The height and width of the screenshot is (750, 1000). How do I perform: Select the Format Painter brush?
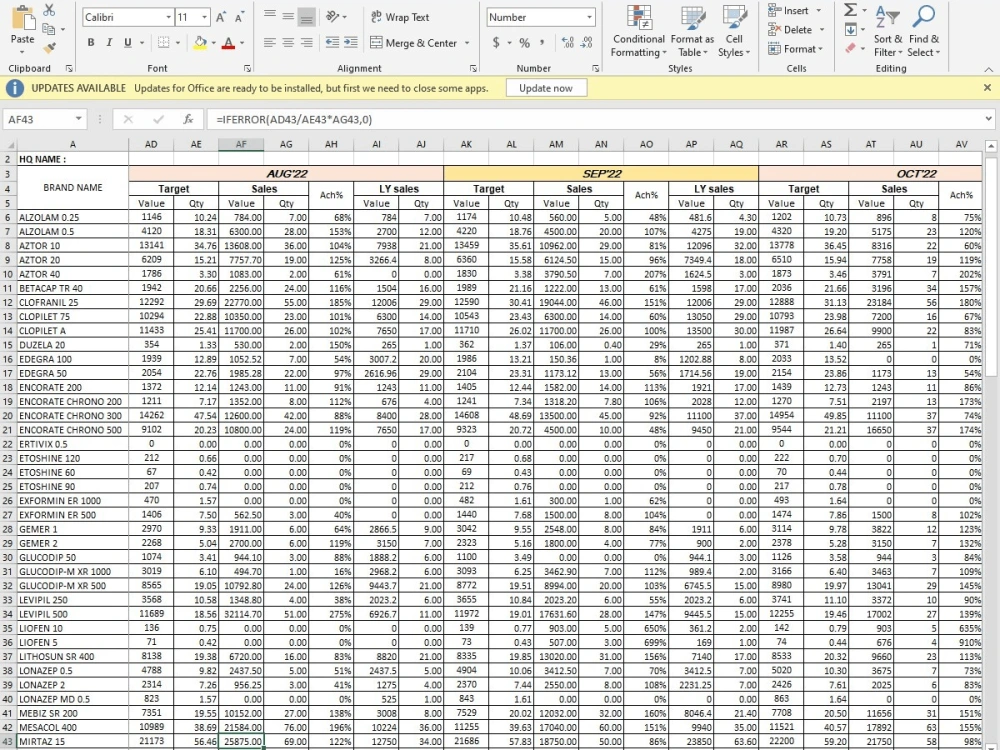click(x=49, y=48)
